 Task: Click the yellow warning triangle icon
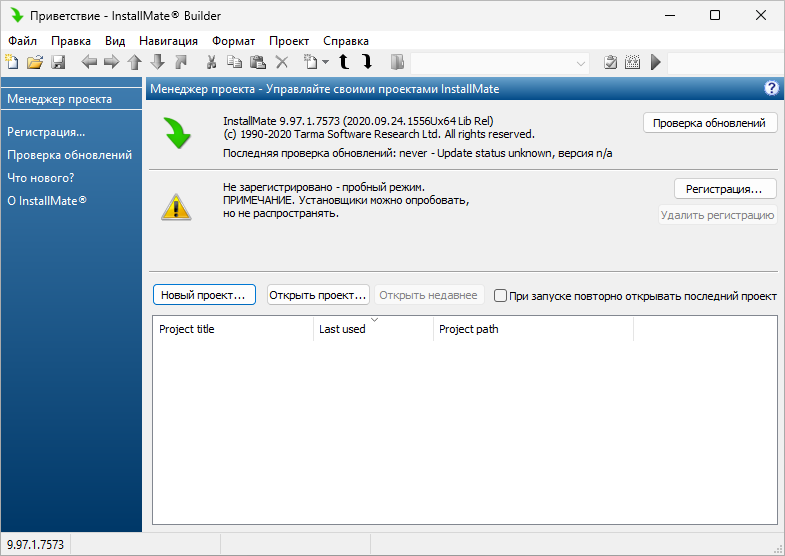click(176, 207)
